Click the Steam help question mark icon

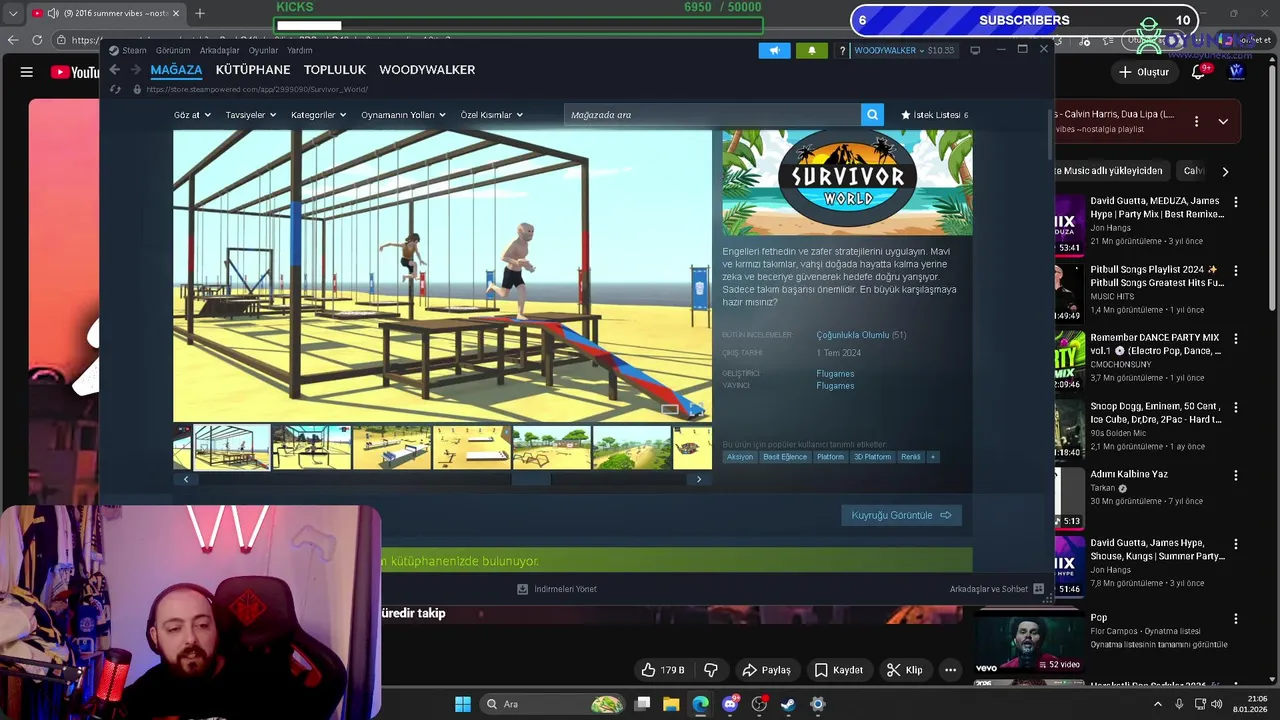pyautogui.click(x=842, y=50)
